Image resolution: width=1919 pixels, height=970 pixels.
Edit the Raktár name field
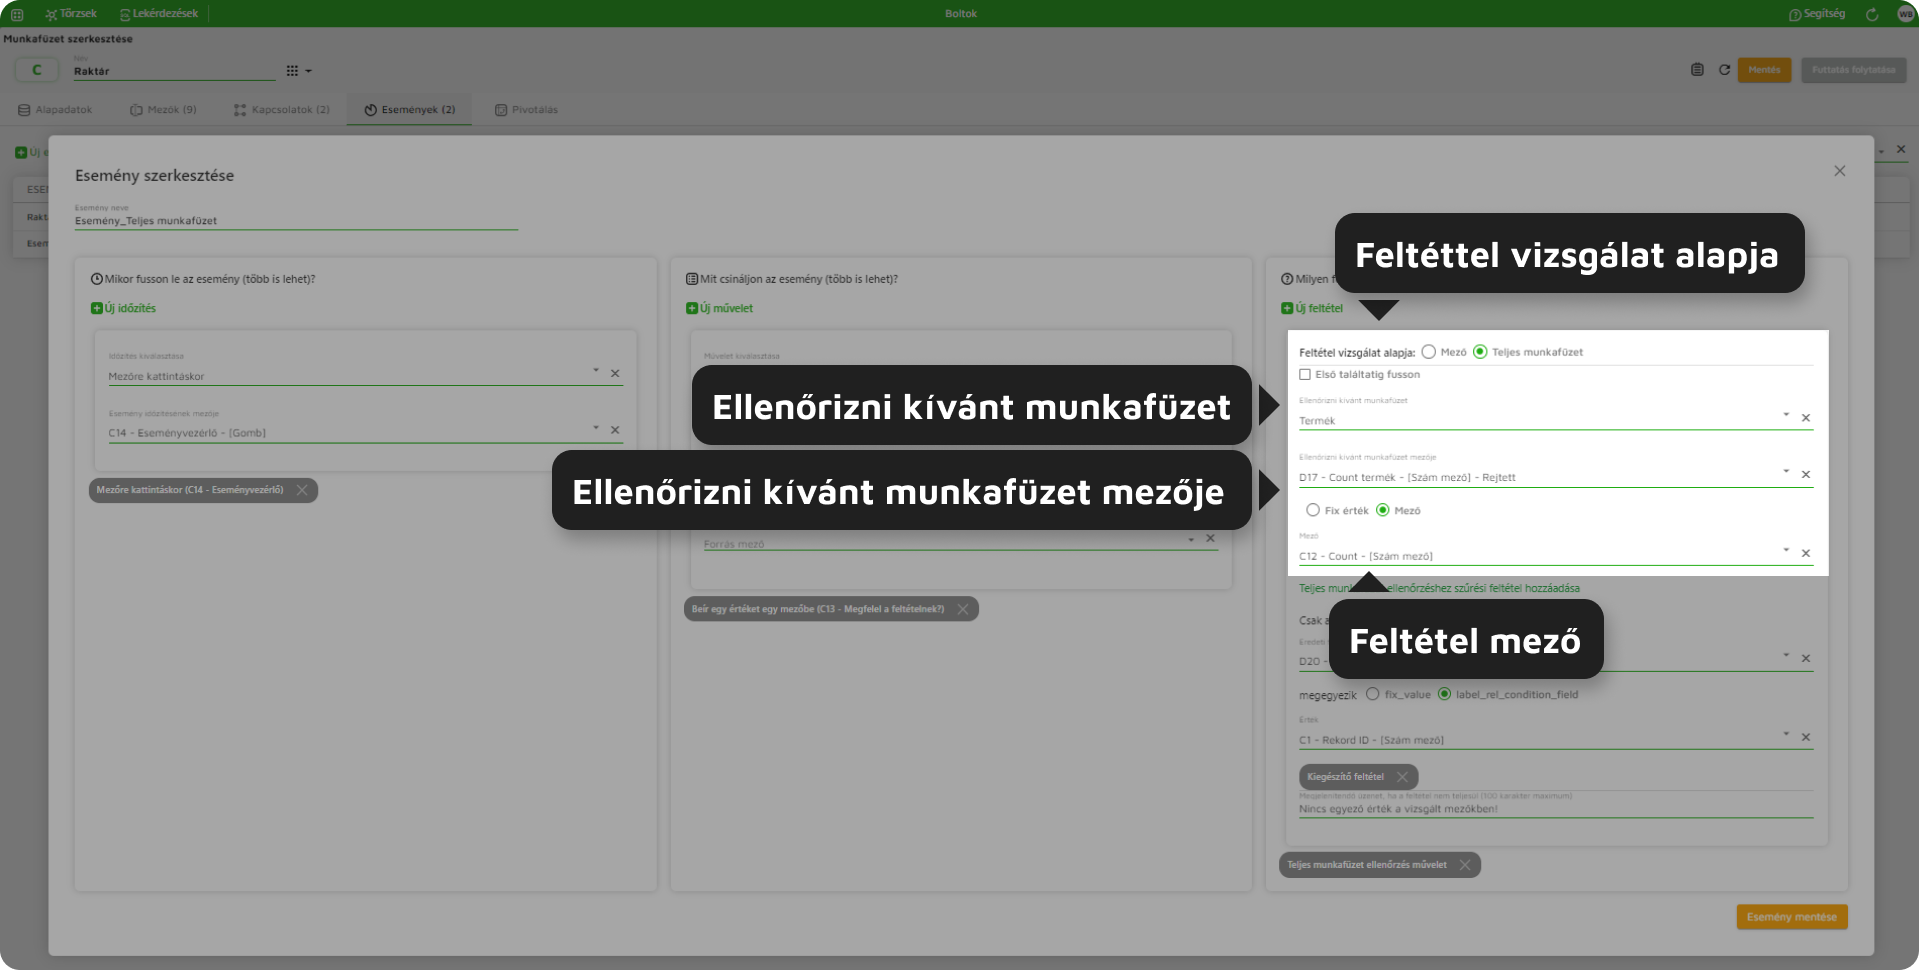(174, 71)
